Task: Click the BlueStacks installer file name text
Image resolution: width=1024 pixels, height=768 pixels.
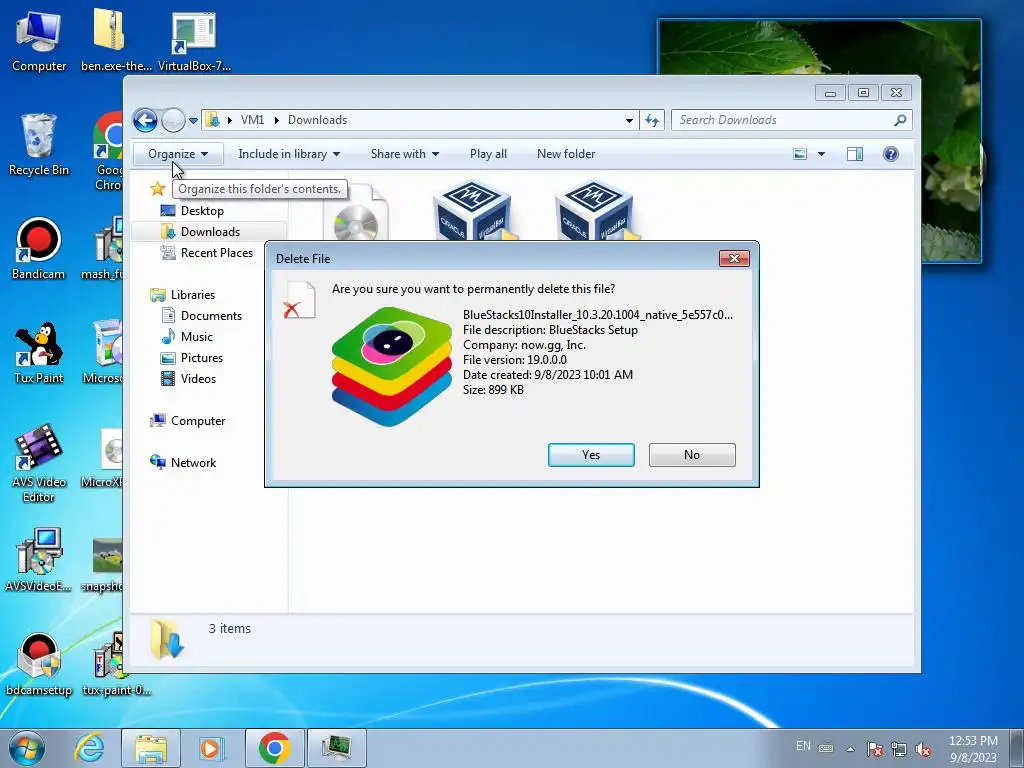Action: click(598, 315)
